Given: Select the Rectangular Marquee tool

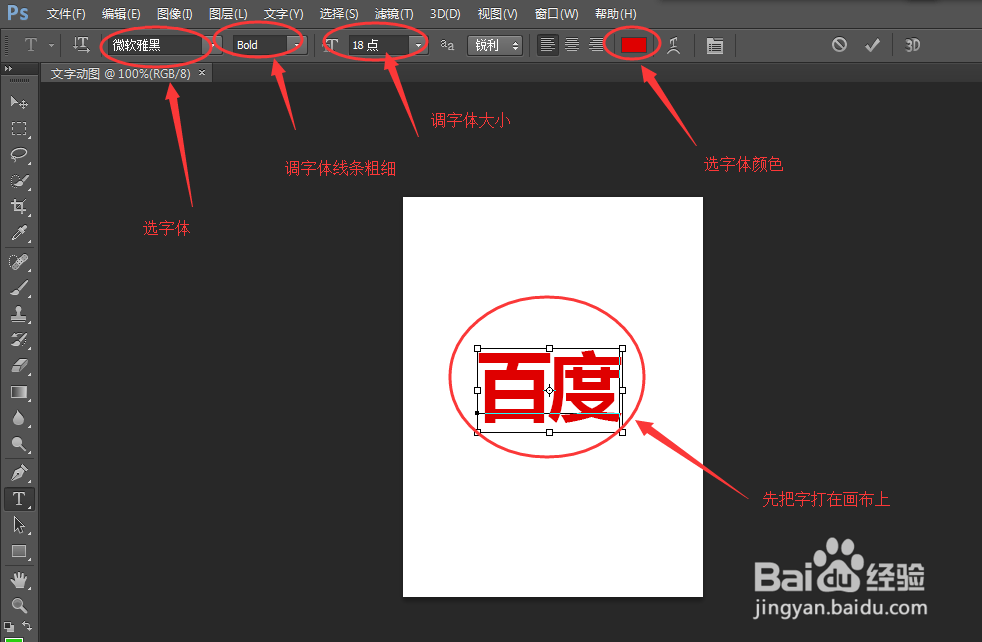Looking at the screenshot, I should [x=19, y=128].
